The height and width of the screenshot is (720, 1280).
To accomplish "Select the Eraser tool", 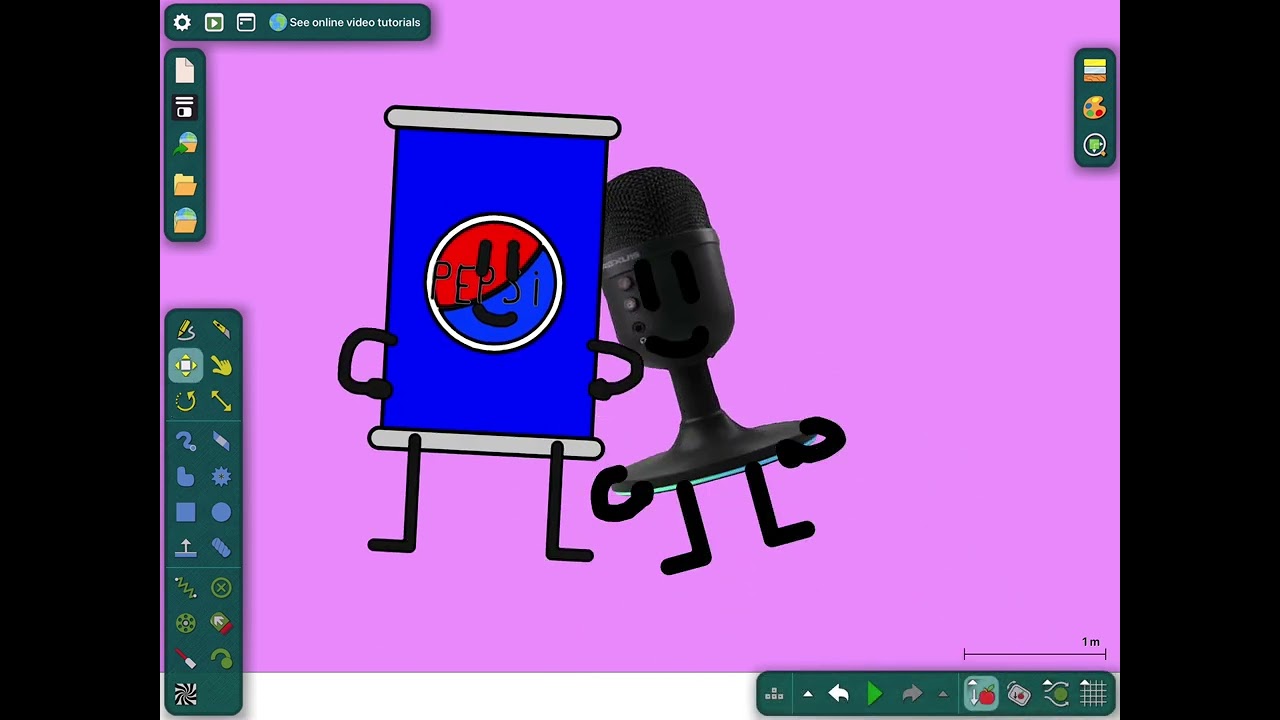I will coord(221,440).
